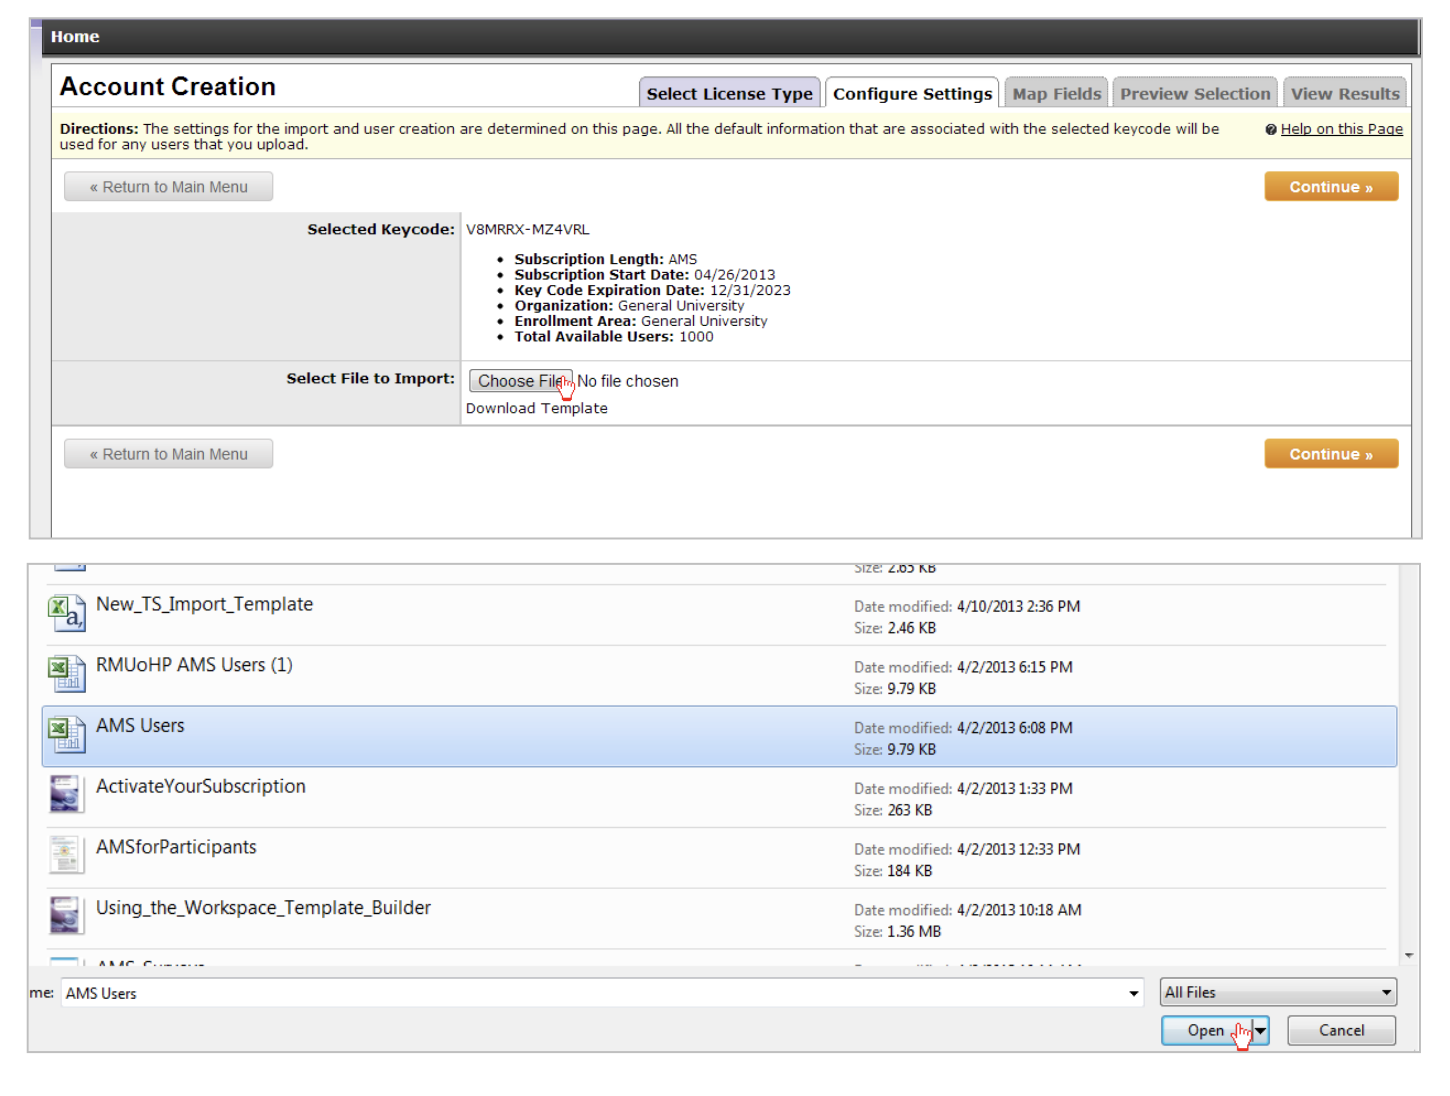The image size is (1450, 1096).
Task: Click the selected keycode V8MRRX-MZ4VRL
Action: click(527, 229)
